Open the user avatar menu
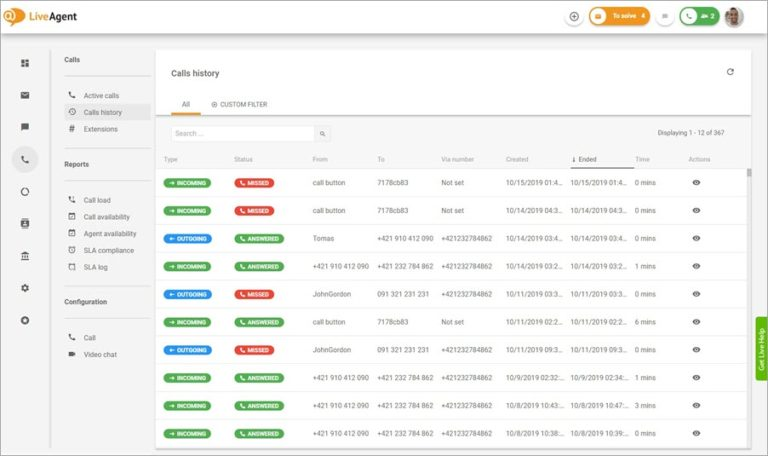 [734, 17]
